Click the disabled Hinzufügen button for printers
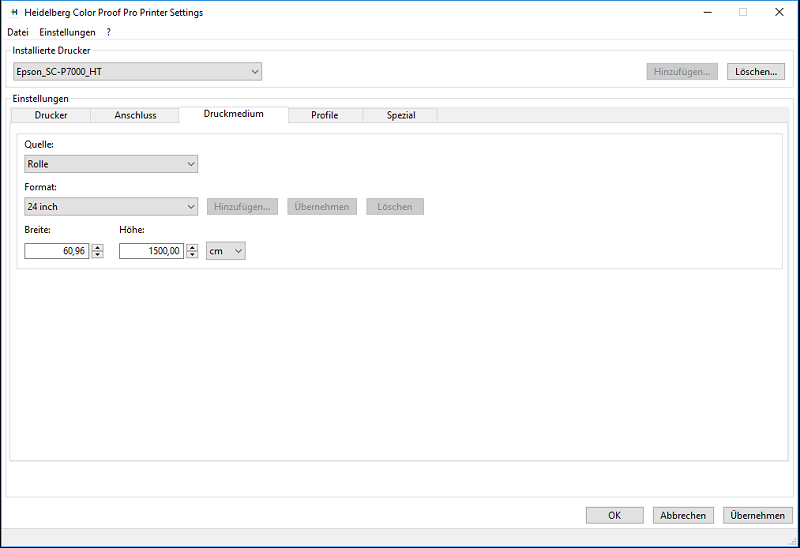Screen dimensions: 800x548 (682, 71)
